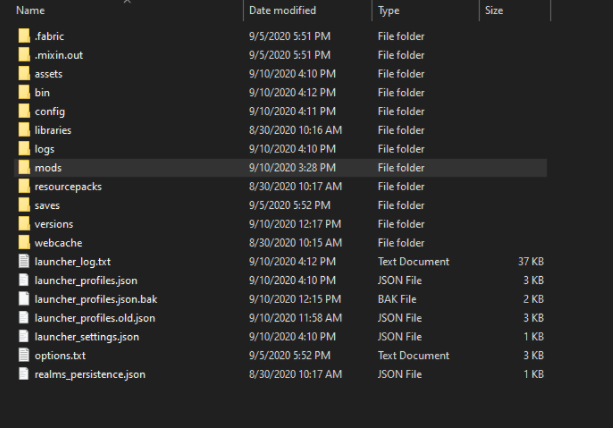613x428 pixels.
Task: Click the 'bin' folder name
Action: [x=42, y=93]
